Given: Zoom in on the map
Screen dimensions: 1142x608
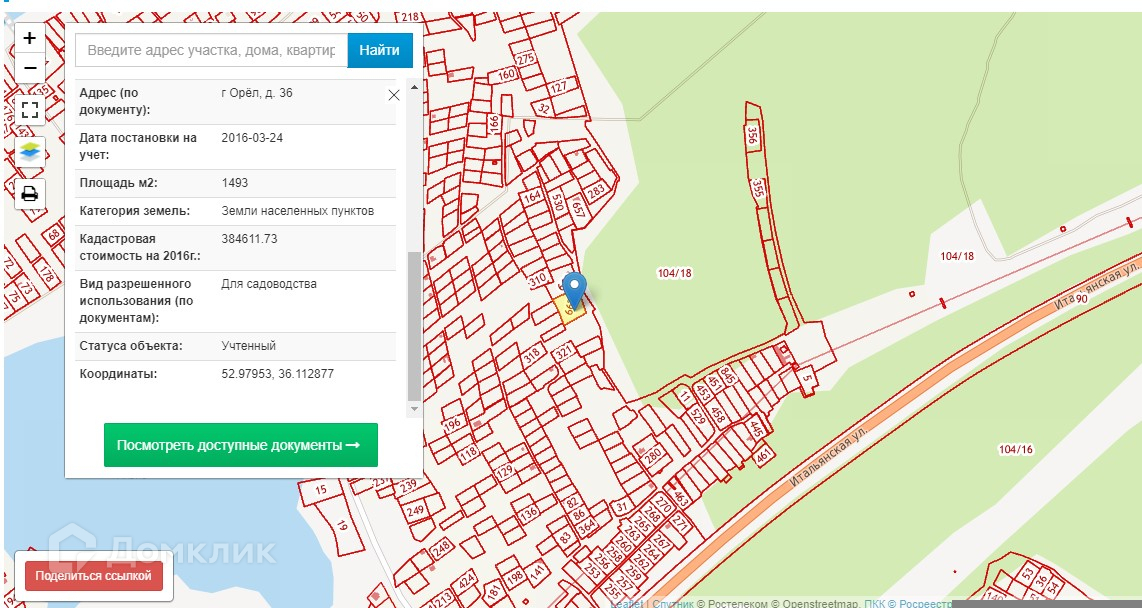Looking at the screenshot, I should coord(30,38).
